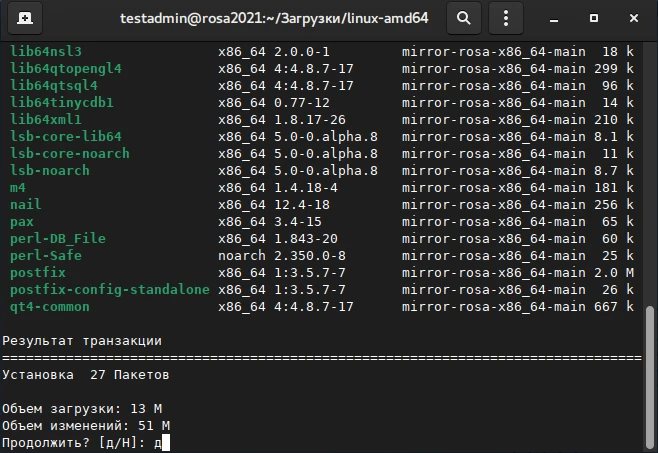Screen dimensions: 658x453
Task: Click package name nail
Action: [26, 204]
